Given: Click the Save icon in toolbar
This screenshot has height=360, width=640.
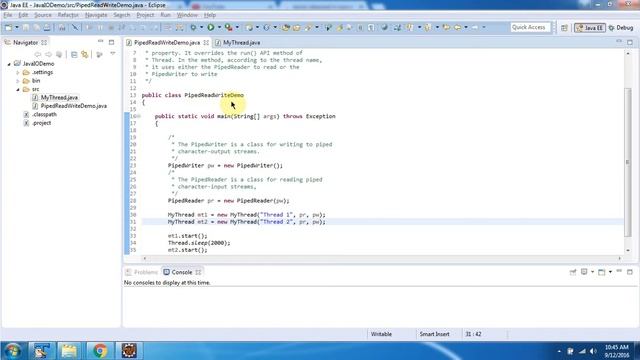Looking at the screenshot, I should [26, 27].
